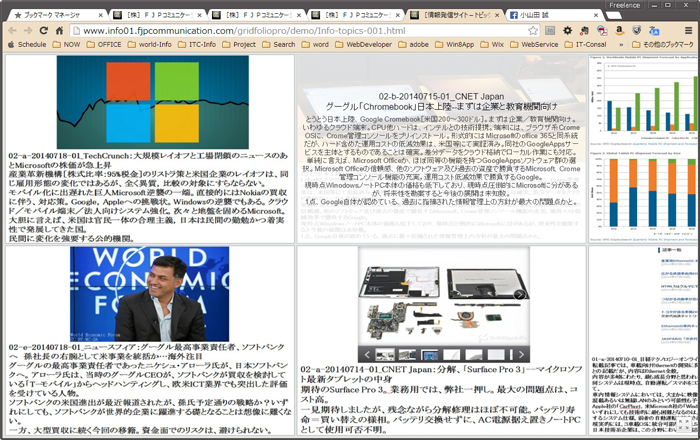
Task: Open the Win8App bookmark folder
Action: 454,44
